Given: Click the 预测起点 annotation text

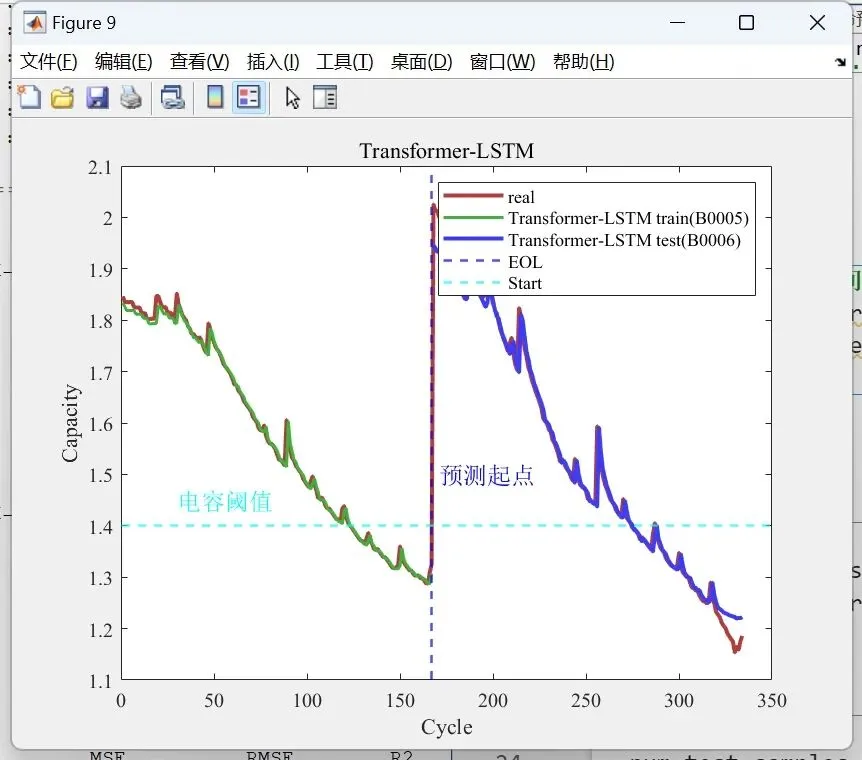Looking at the screenshot, I should [487, 476].
